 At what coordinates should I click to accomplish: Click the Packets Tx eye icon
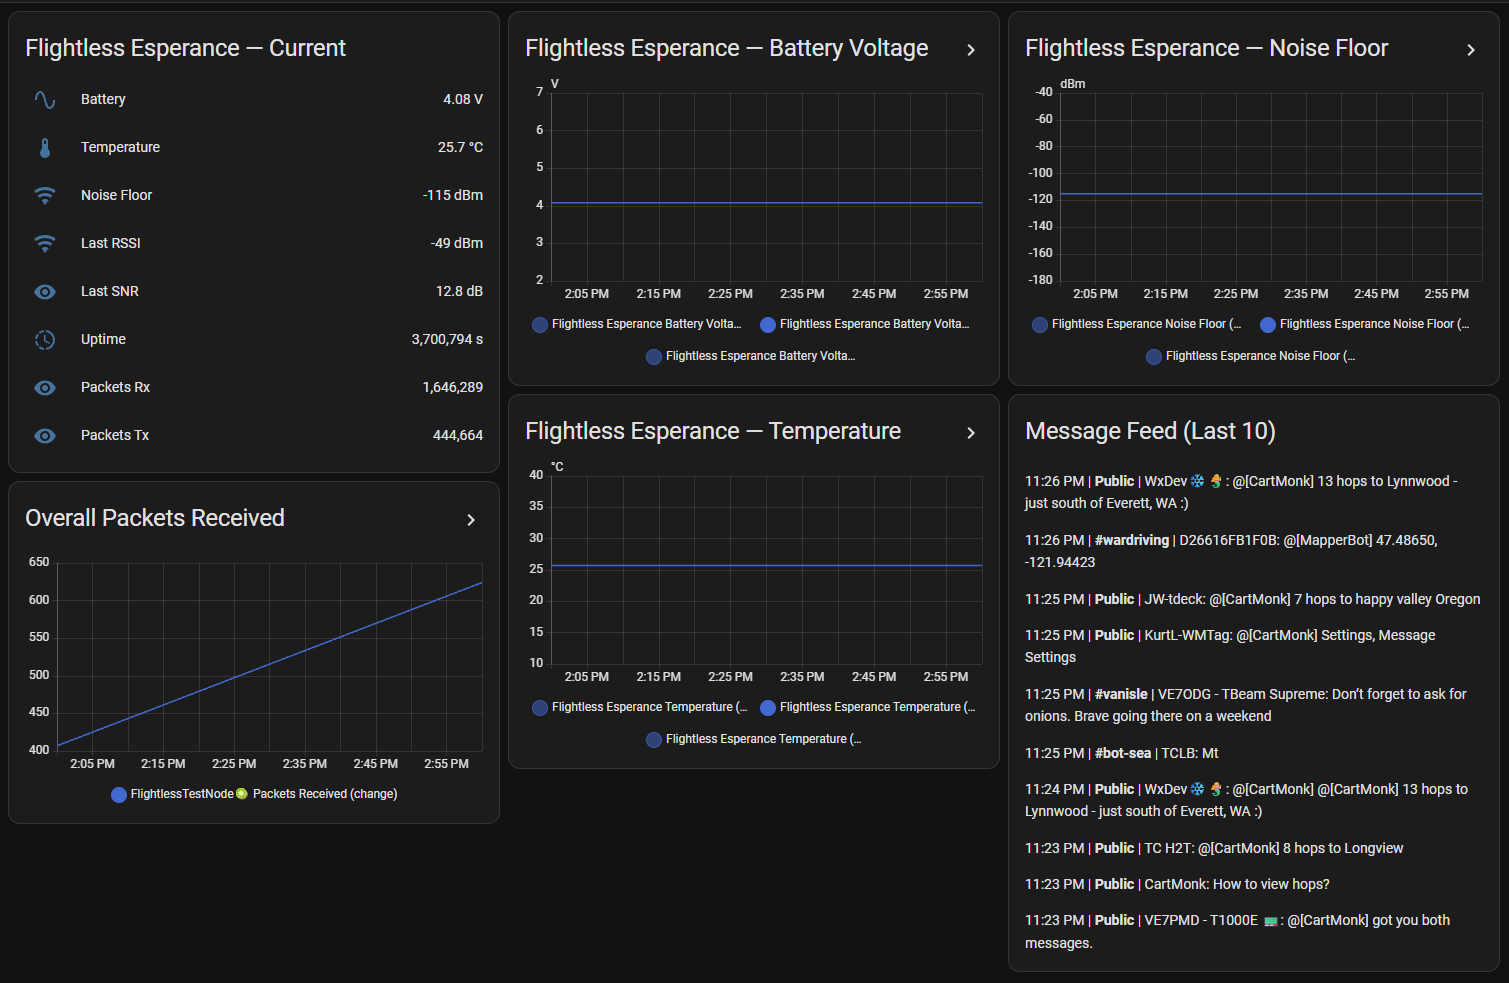click(x=45, y=435)
